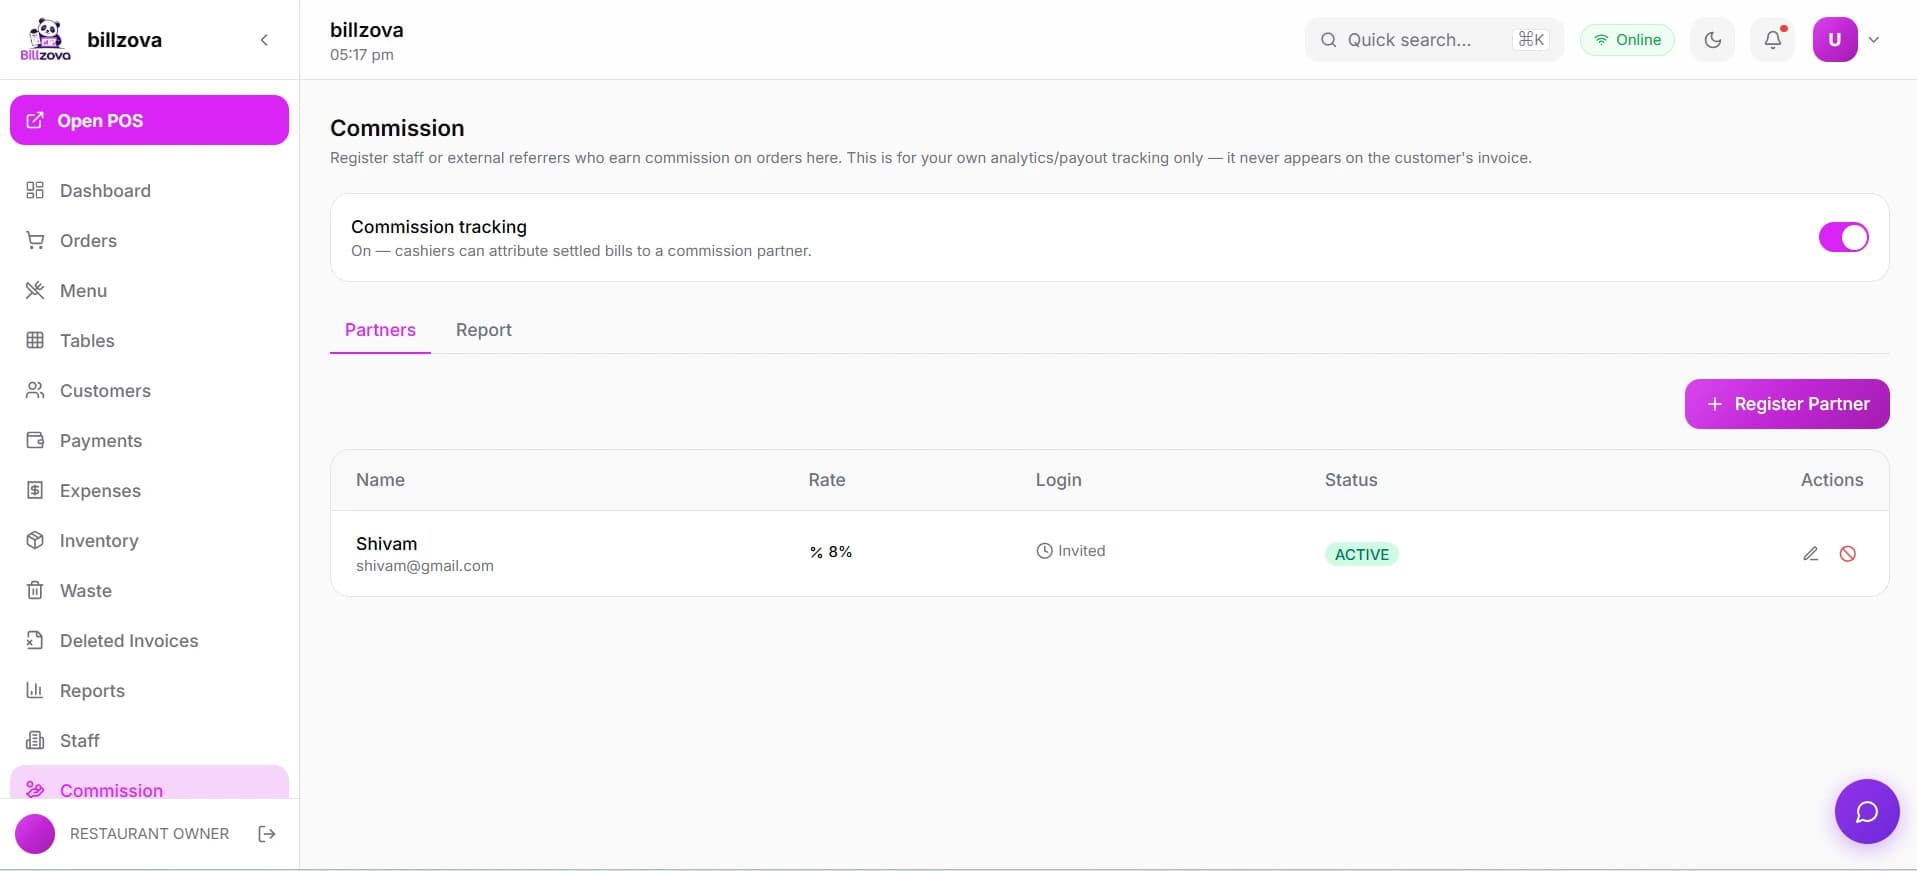Screen dimensions: 1917x871
Task: Go to the Payments page
Action: 149,440
